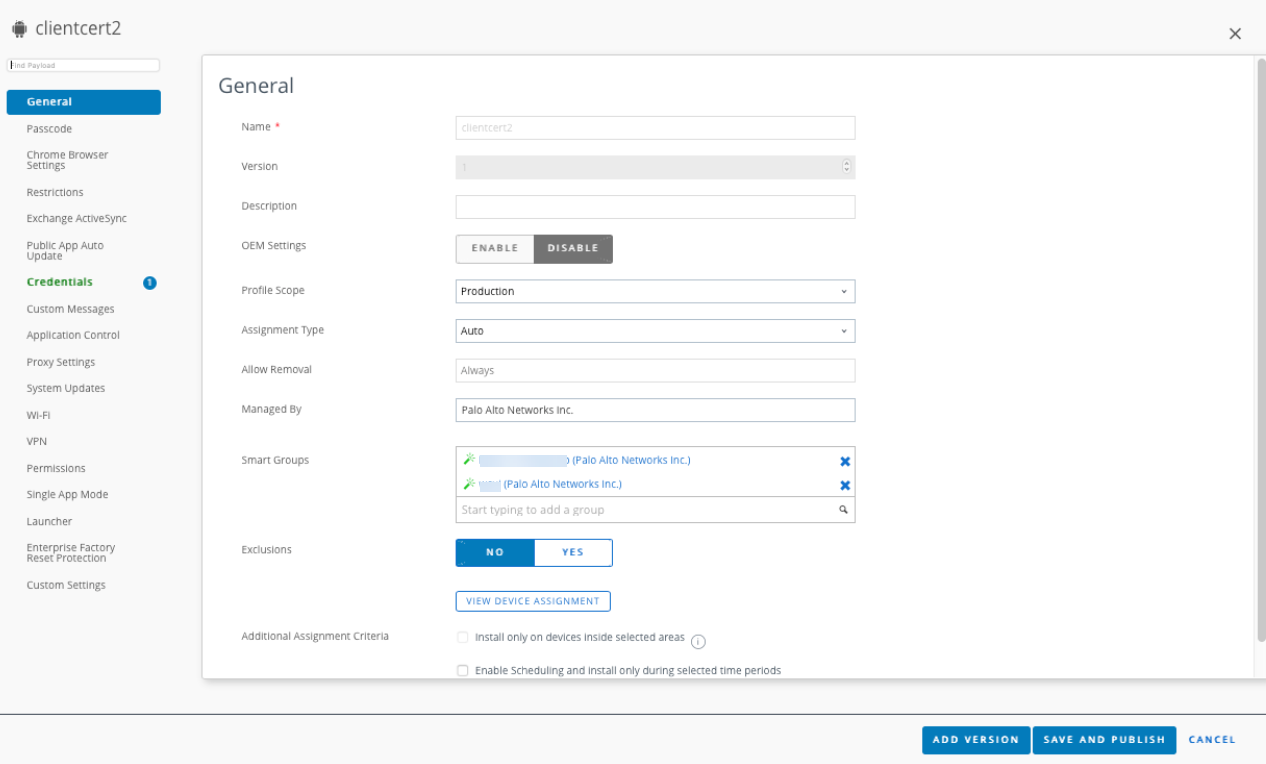The width and height of the screenshot is (1266, 764).
Task: Click the Description text field
Action: pos(655,207)
